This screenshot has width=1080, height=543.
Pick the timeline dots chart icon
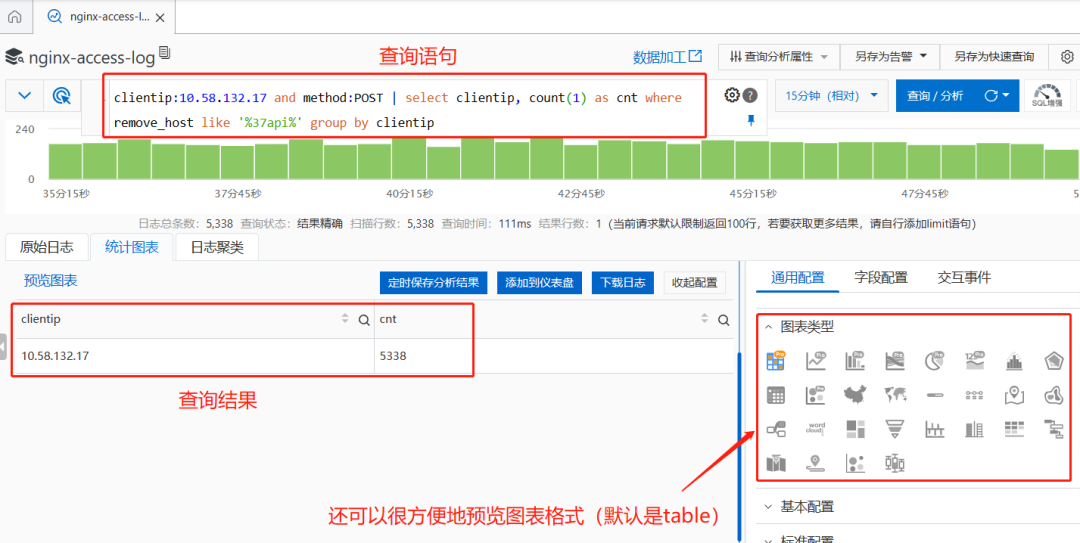[x=975, y=394]
